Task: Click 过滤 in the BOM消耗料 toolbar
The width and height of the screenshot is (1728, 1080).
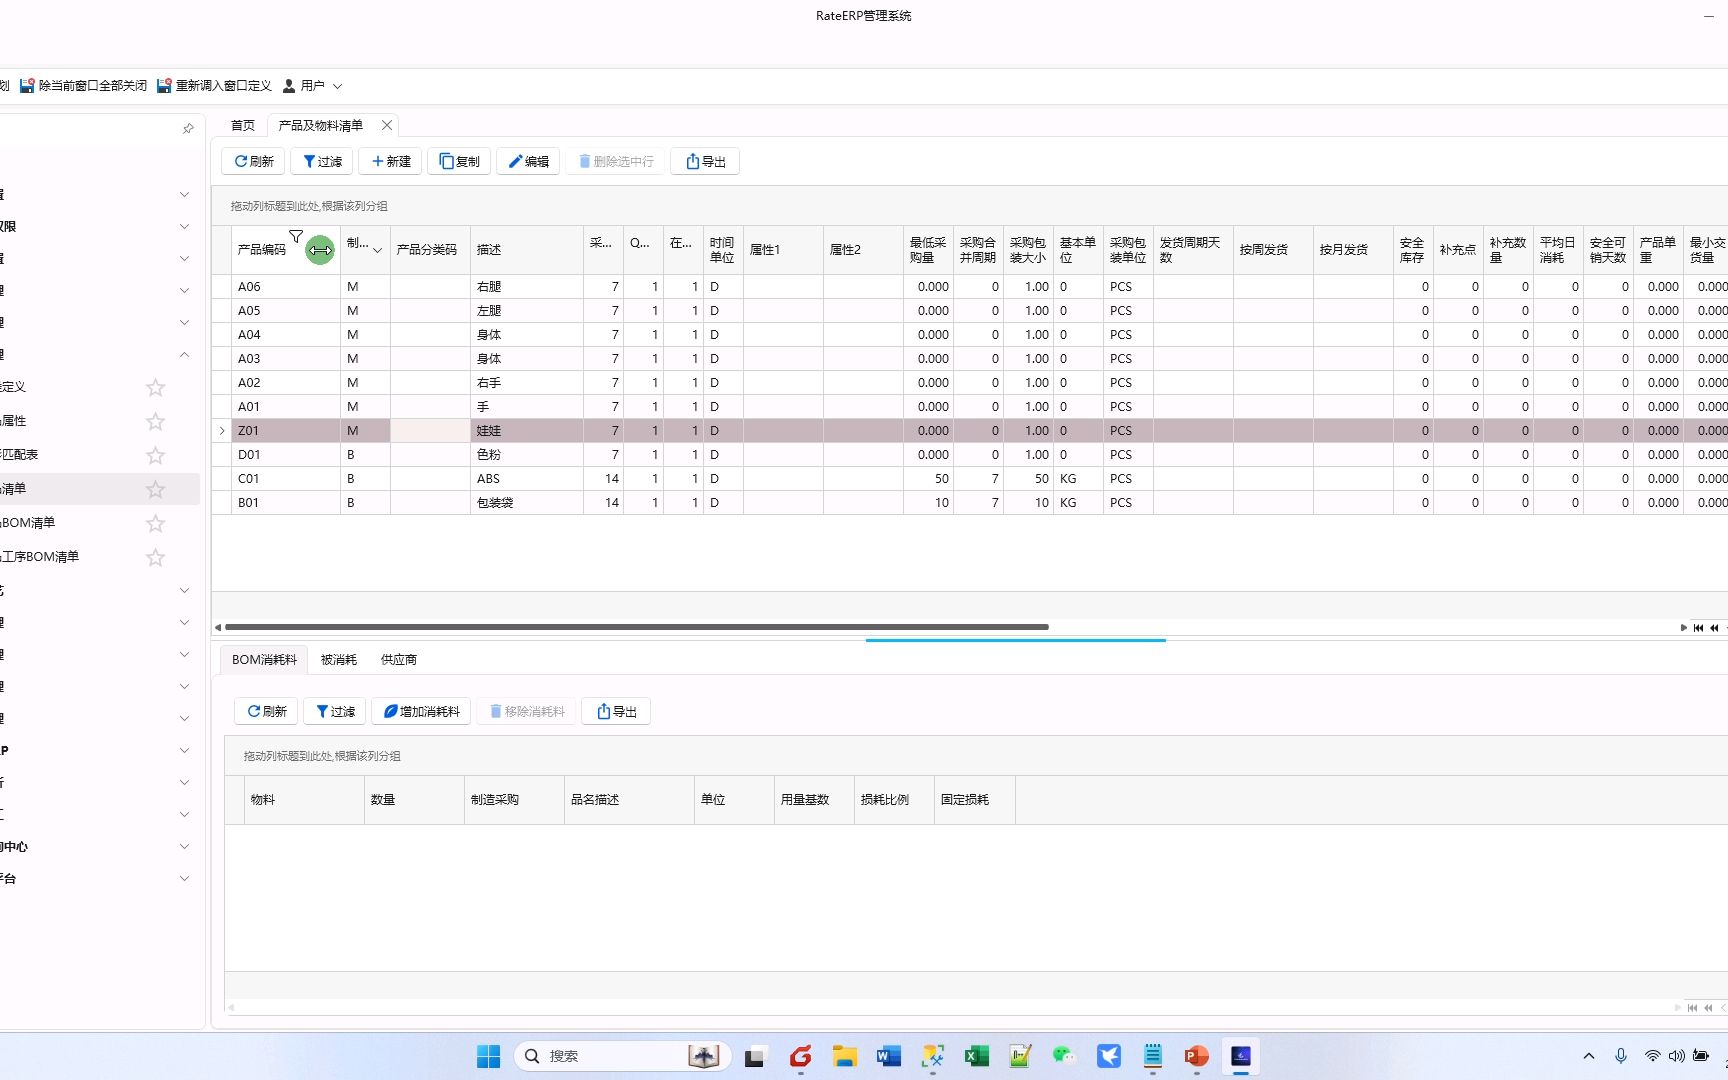Action: point(335,711)
